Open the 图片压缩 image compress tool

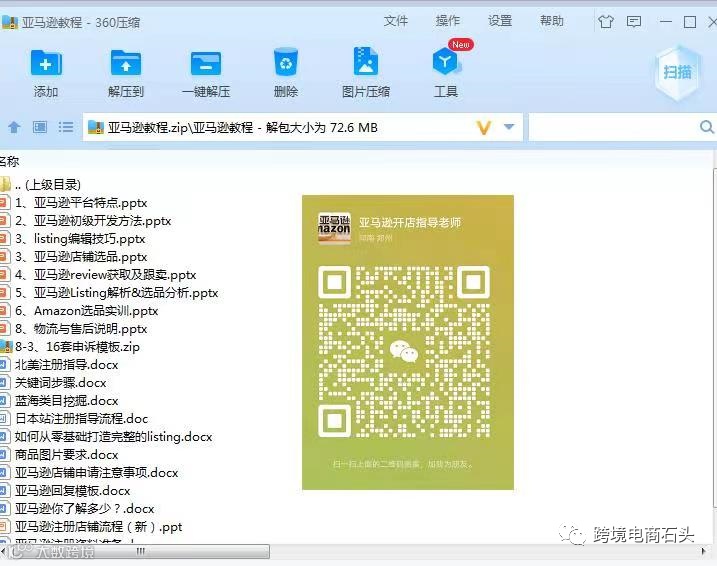click(366, 61)
